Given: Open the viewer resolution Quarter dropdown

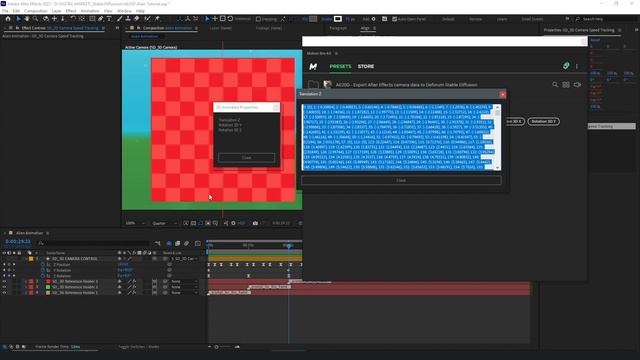Looking at the screenshot, I should click(x=164, y=223).
